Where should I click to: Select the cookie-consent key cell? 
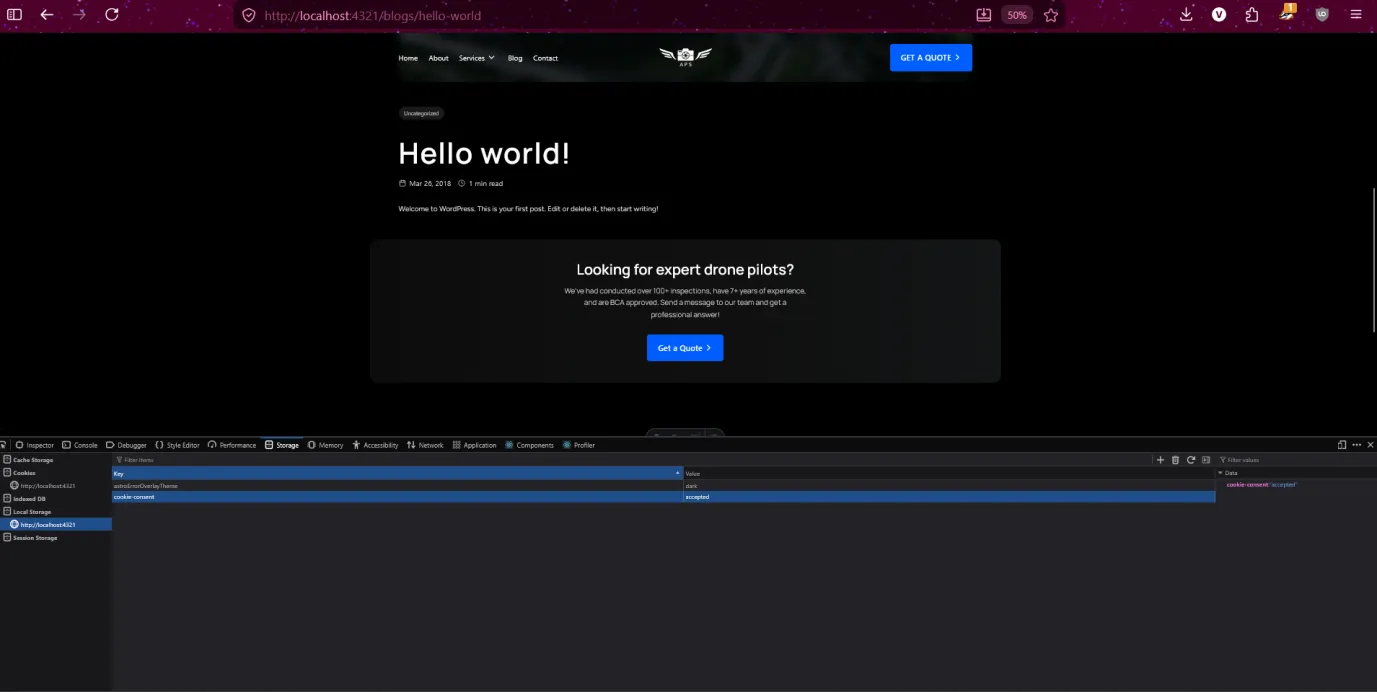pos(397,497)
